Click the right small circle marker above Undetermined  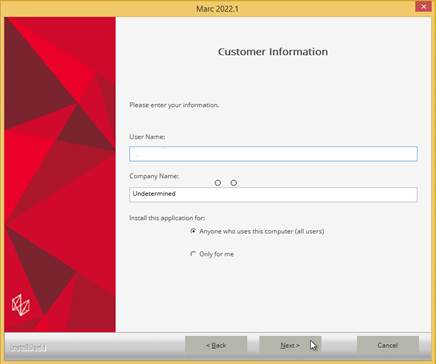point(234,183)
